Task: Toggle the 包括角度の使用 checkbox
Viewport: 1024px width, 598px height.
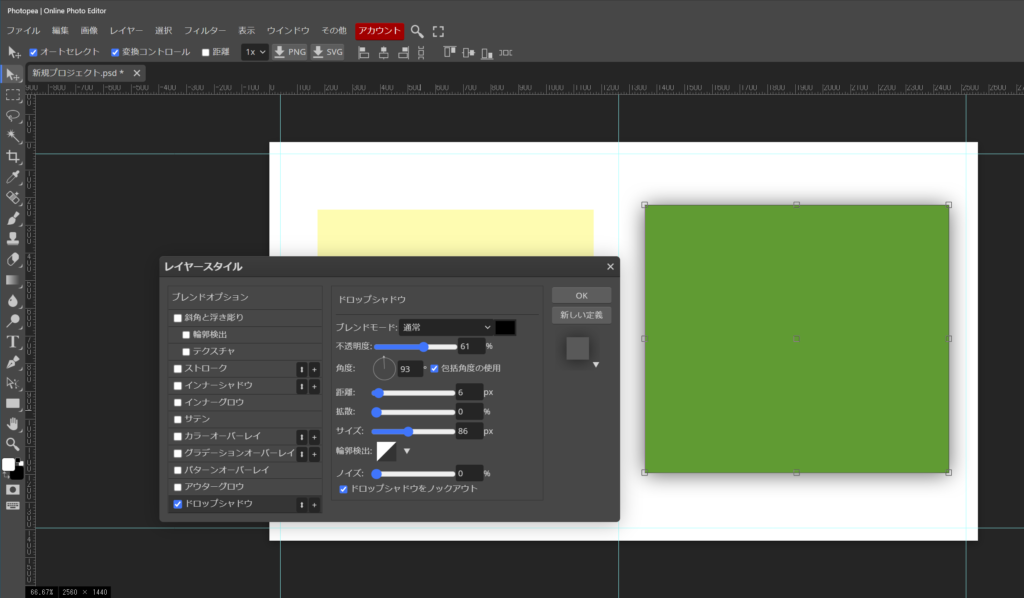Action: 434,368
